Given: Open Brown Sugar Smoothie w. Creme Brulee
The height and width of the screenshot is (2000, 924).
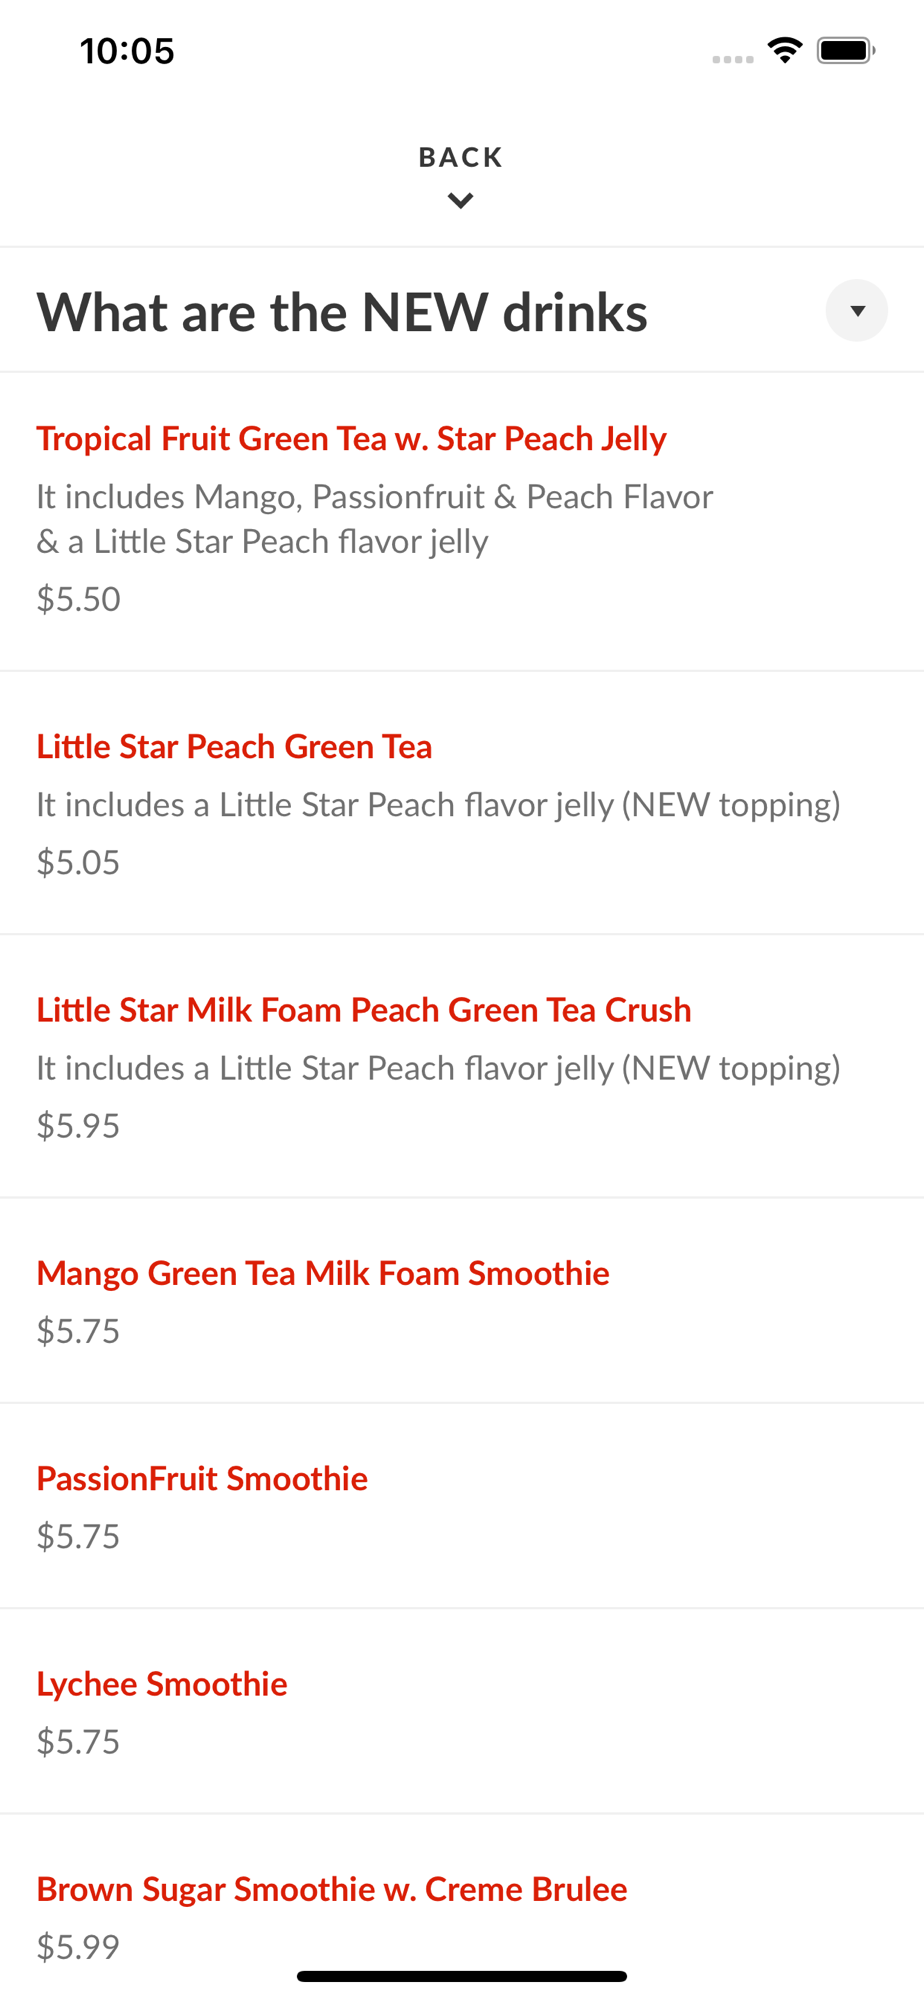Looking at the screenshot, I should 332,1889.
